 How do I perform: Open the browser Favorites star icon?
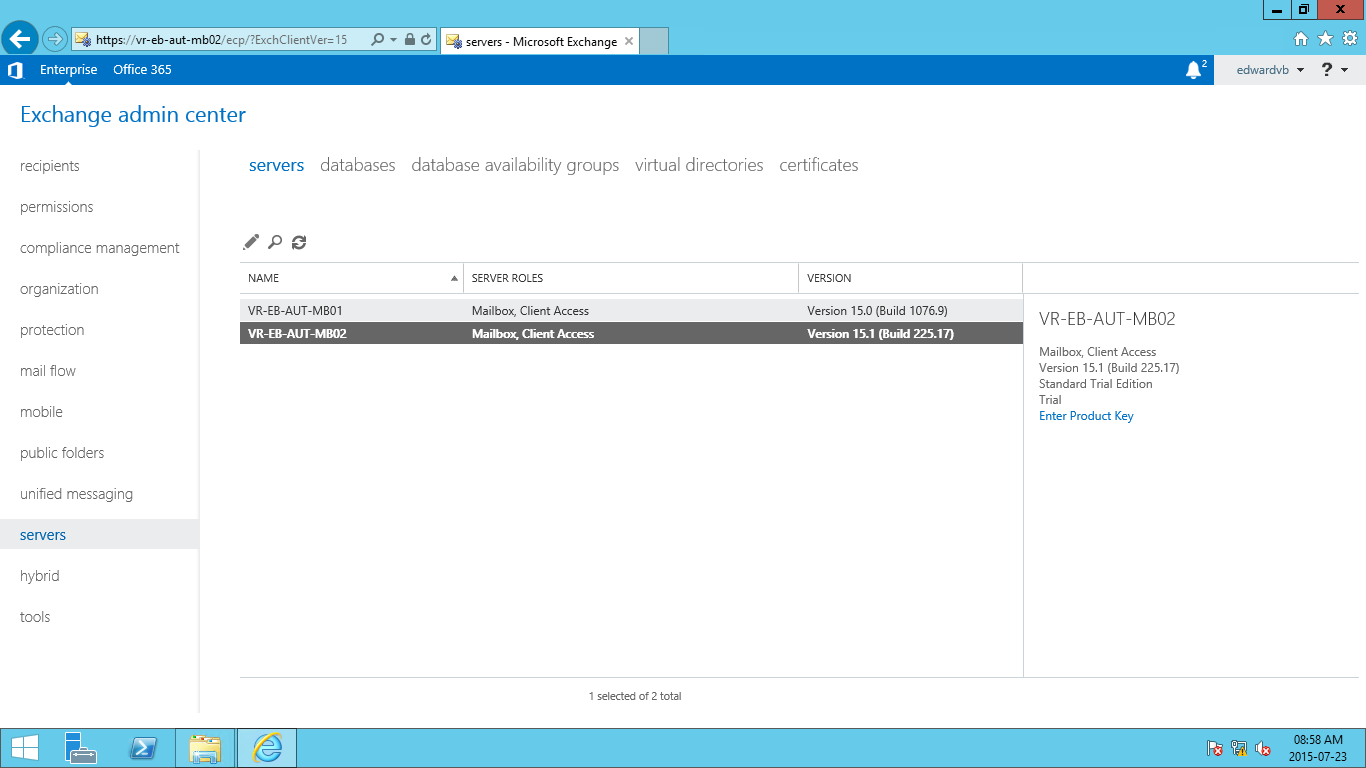click(1325, 39)
